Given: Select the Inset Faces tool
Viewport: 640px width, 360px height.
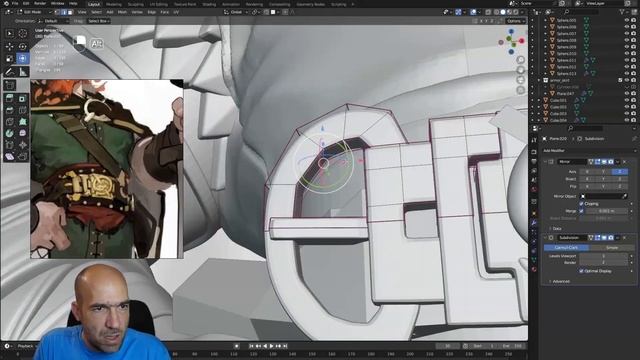Looking at the screenshot, I should pos(22,98).
